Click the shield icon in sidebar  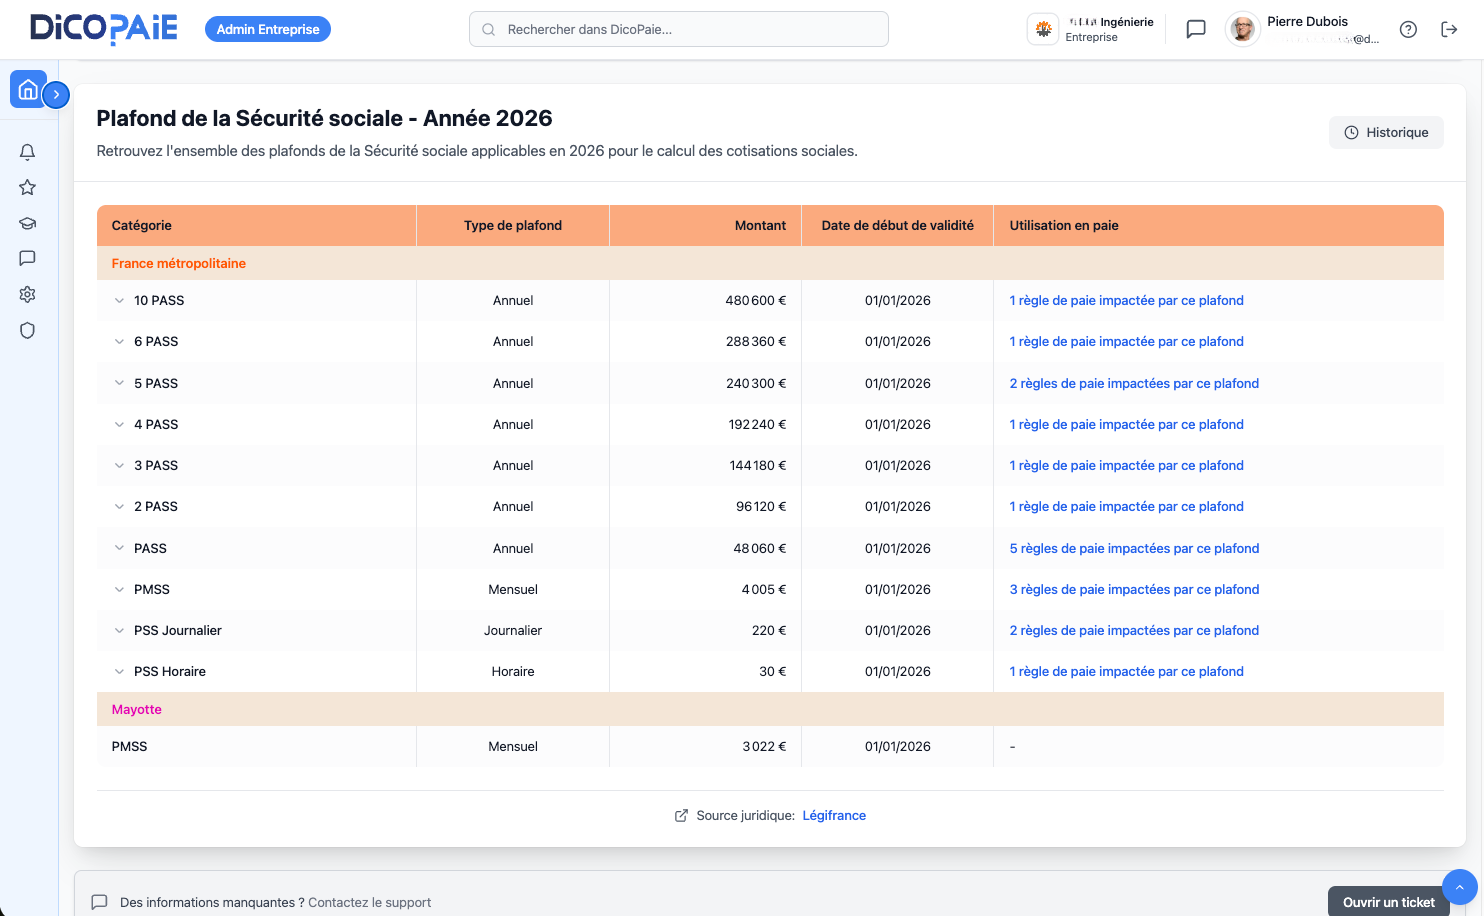[28, 331]
